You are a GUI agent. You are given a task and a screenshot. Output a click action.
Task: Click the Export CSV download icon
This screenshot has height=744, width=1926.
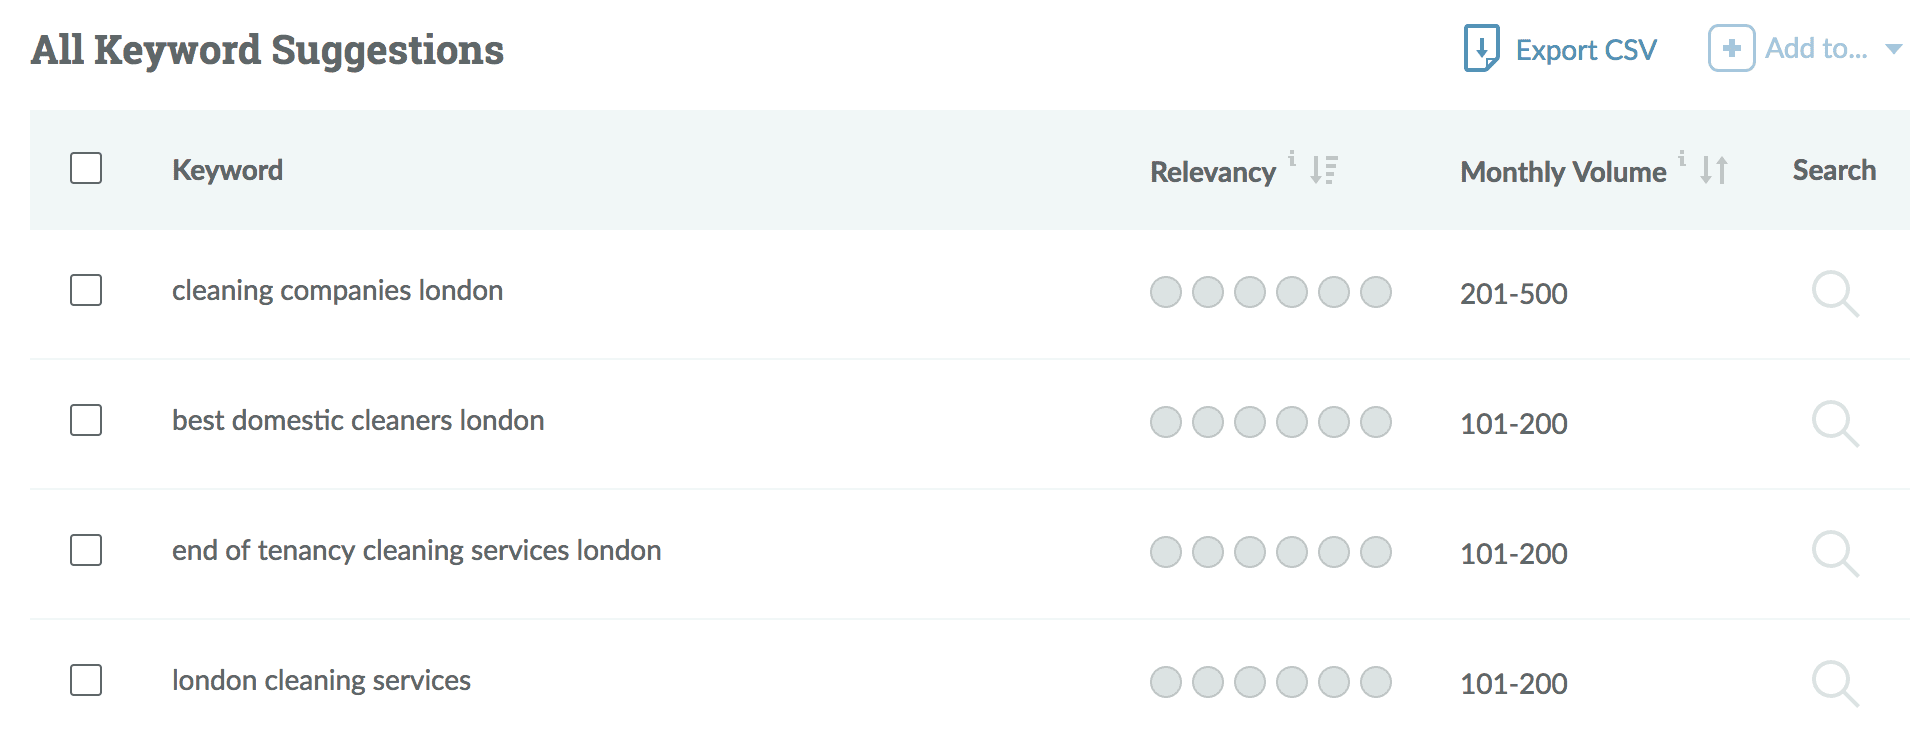[1480, 48]
